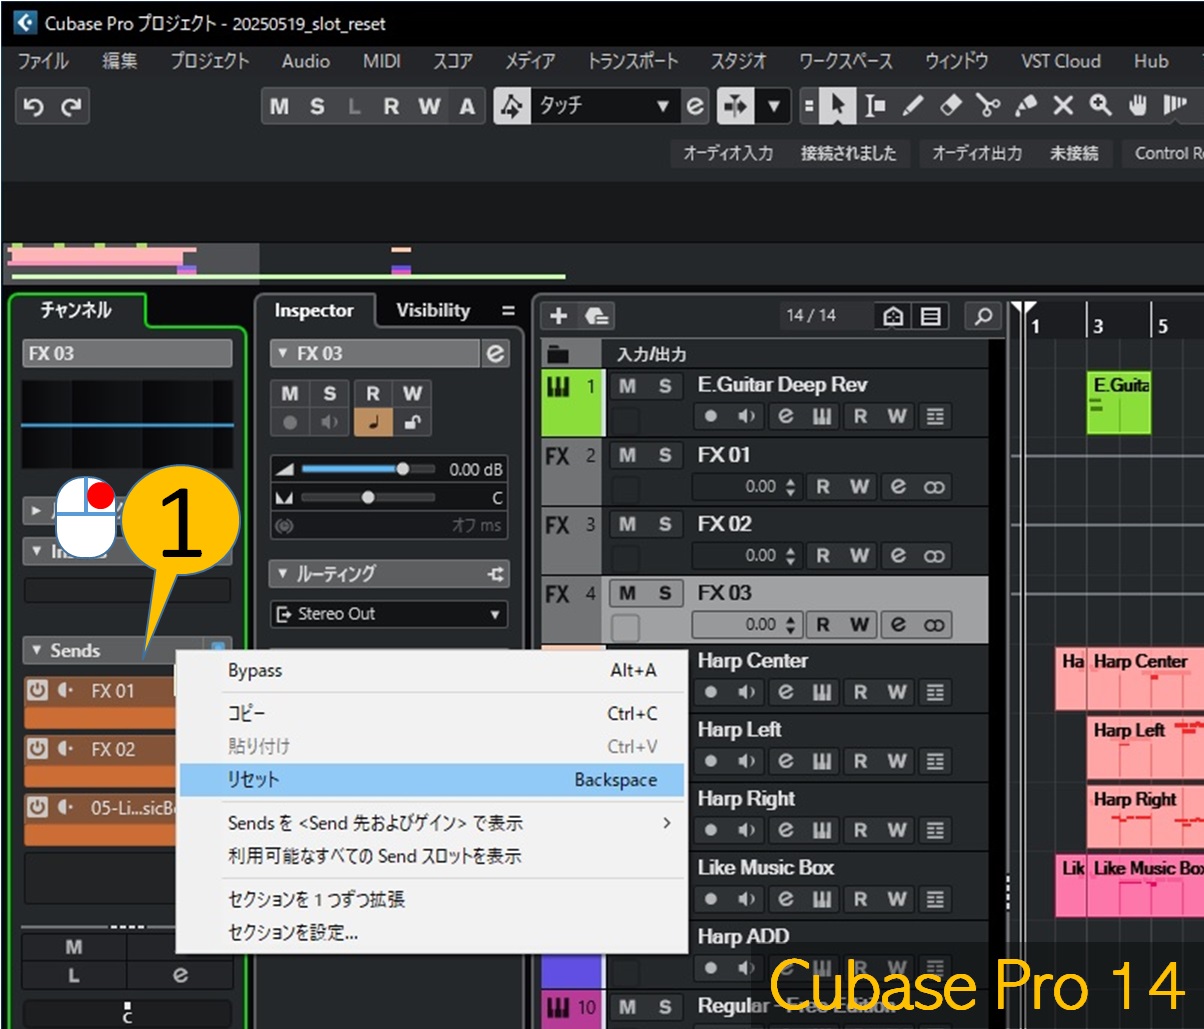The image size is (1204, 1029).
Task: Open the 入力/出力 folder track icon
Action: (558, 353)
